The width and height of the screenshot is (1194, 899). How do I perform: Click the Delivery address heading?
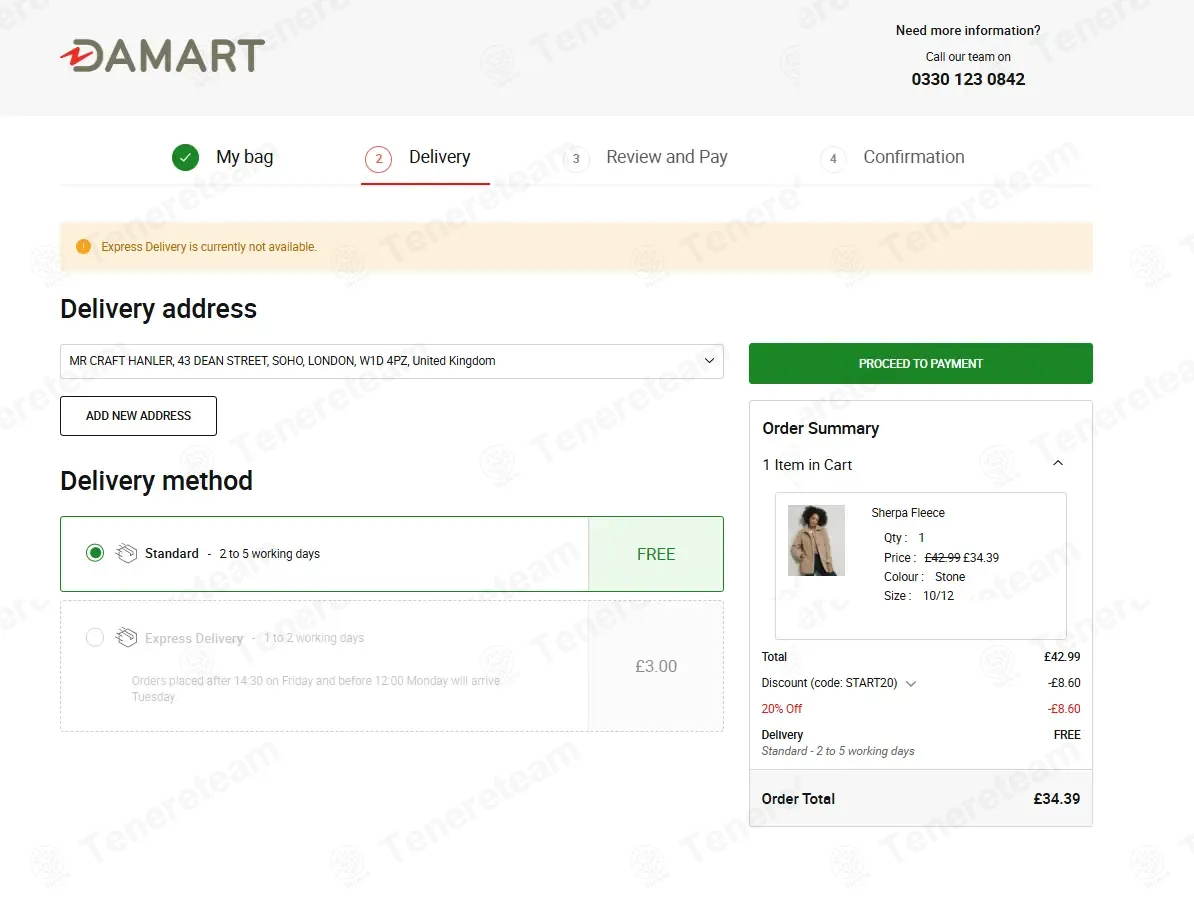click(x=158, y=309)
